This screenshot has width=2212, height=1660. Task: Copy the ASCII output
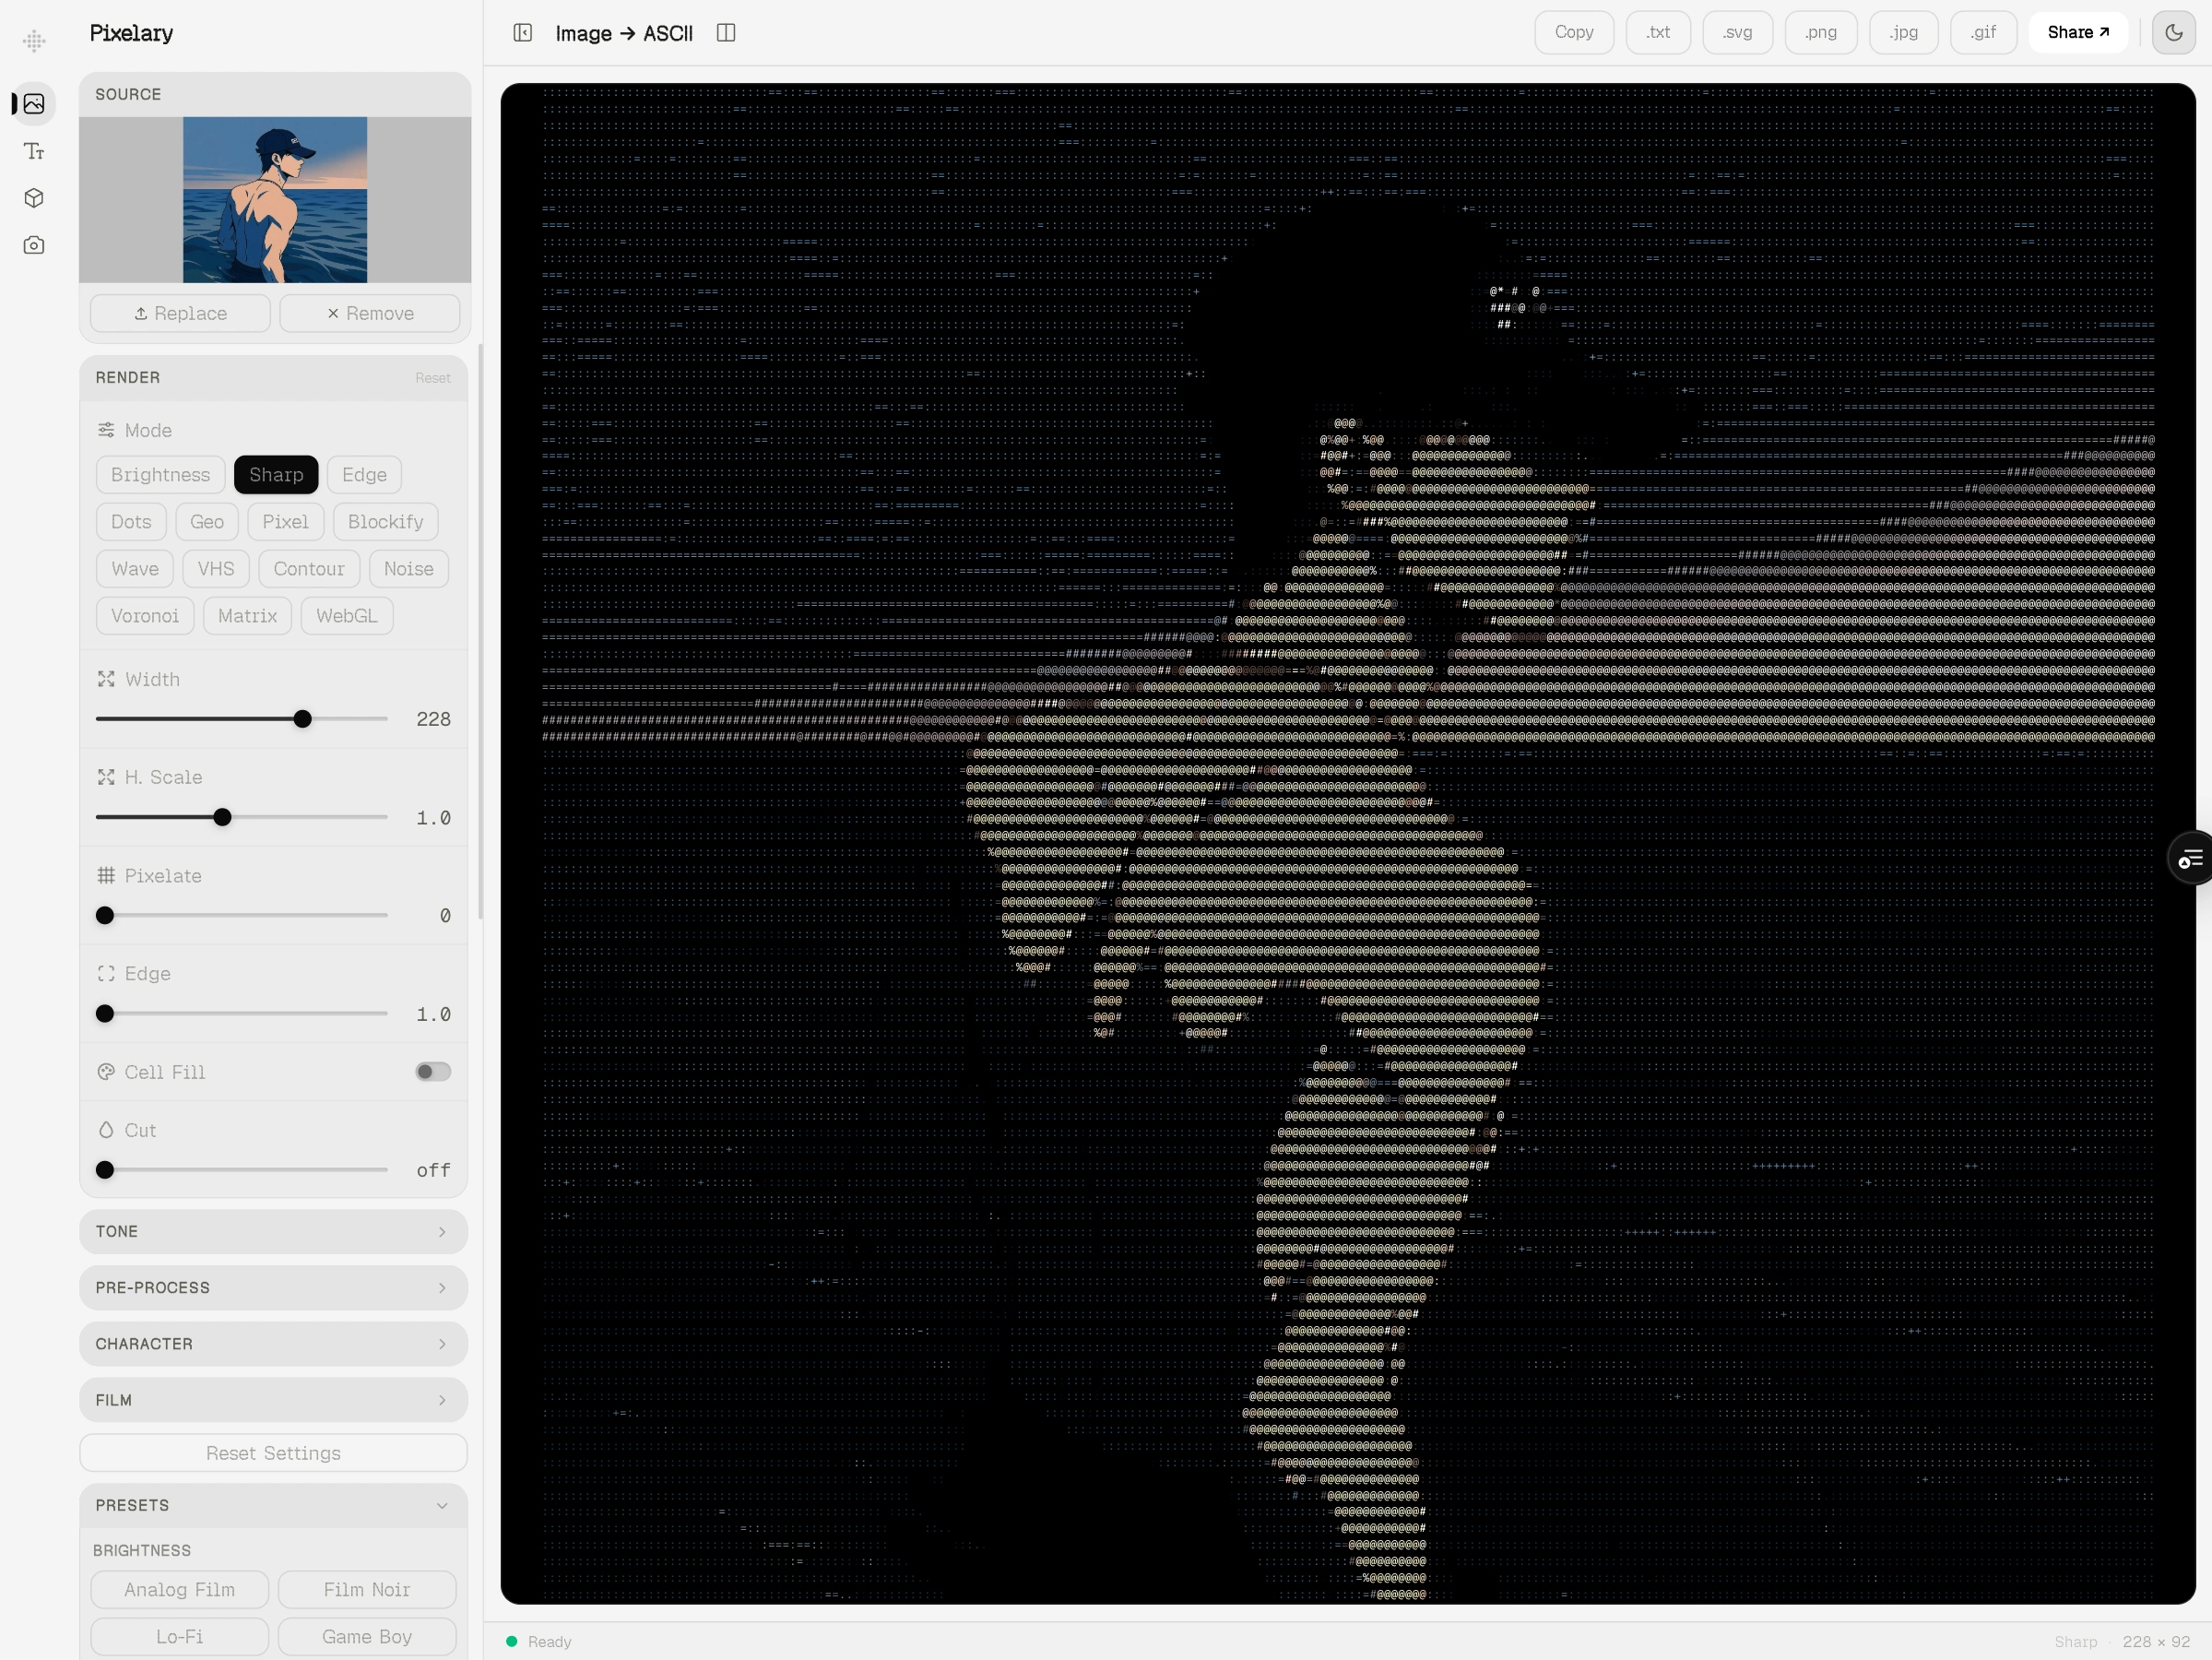click(x=1574, y=33)
